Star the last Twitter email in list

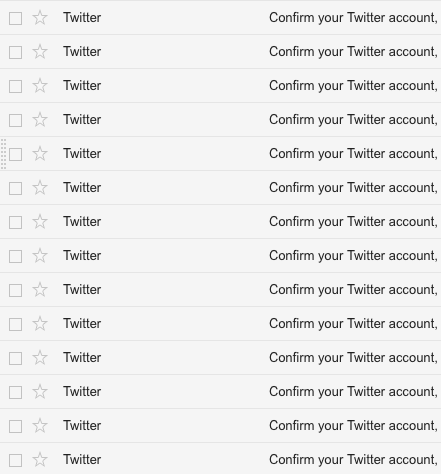coord(40,460)
